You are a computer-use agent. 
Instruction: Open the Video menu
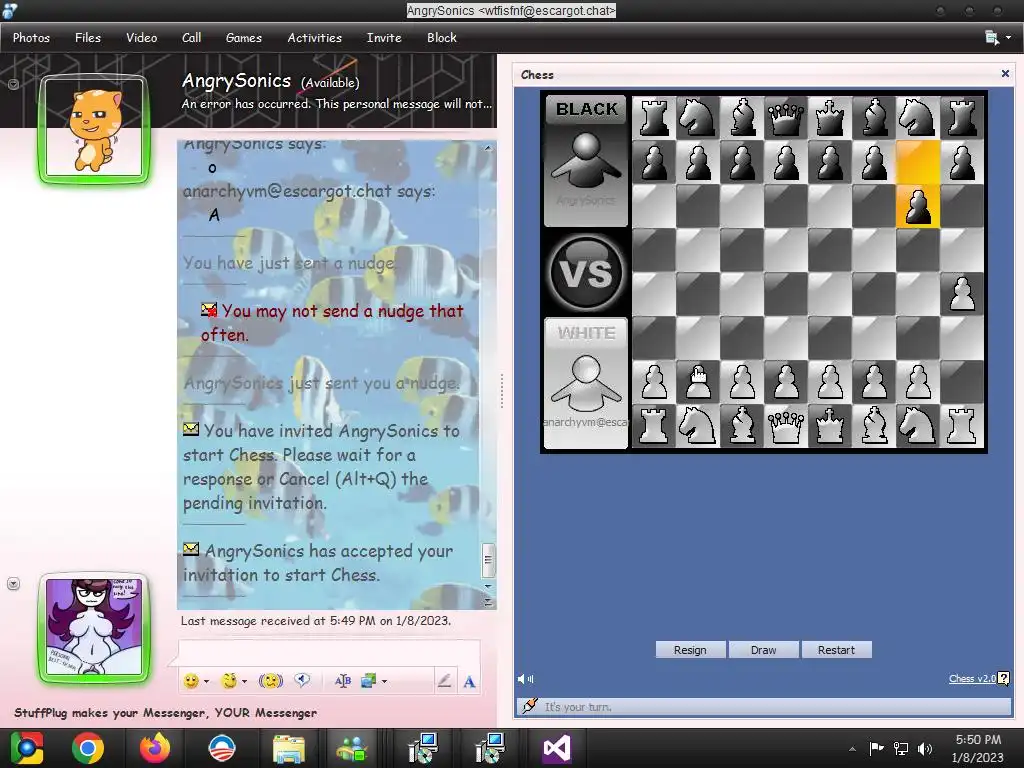tap(142, 38)
